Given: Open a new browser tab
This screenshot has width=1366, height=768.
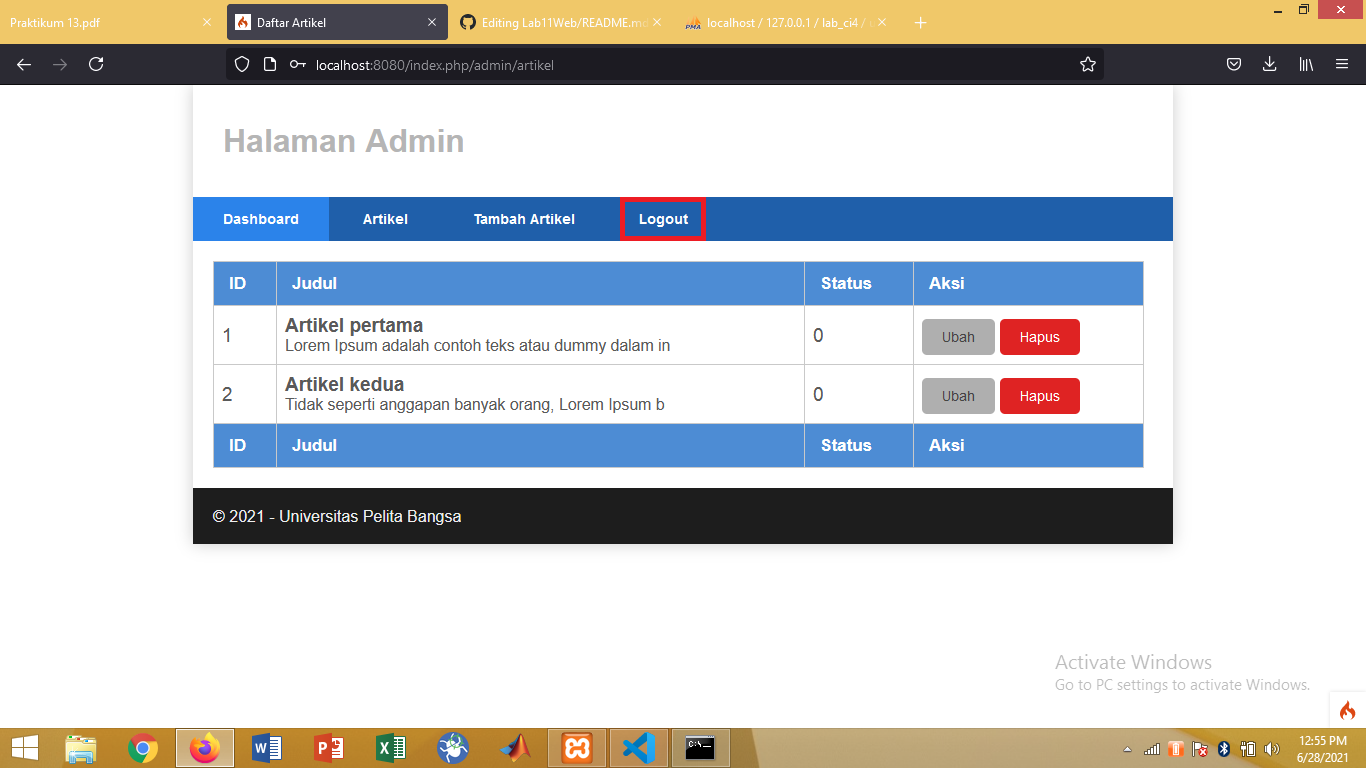Looking at the screenshot, I should click(920, 21).
